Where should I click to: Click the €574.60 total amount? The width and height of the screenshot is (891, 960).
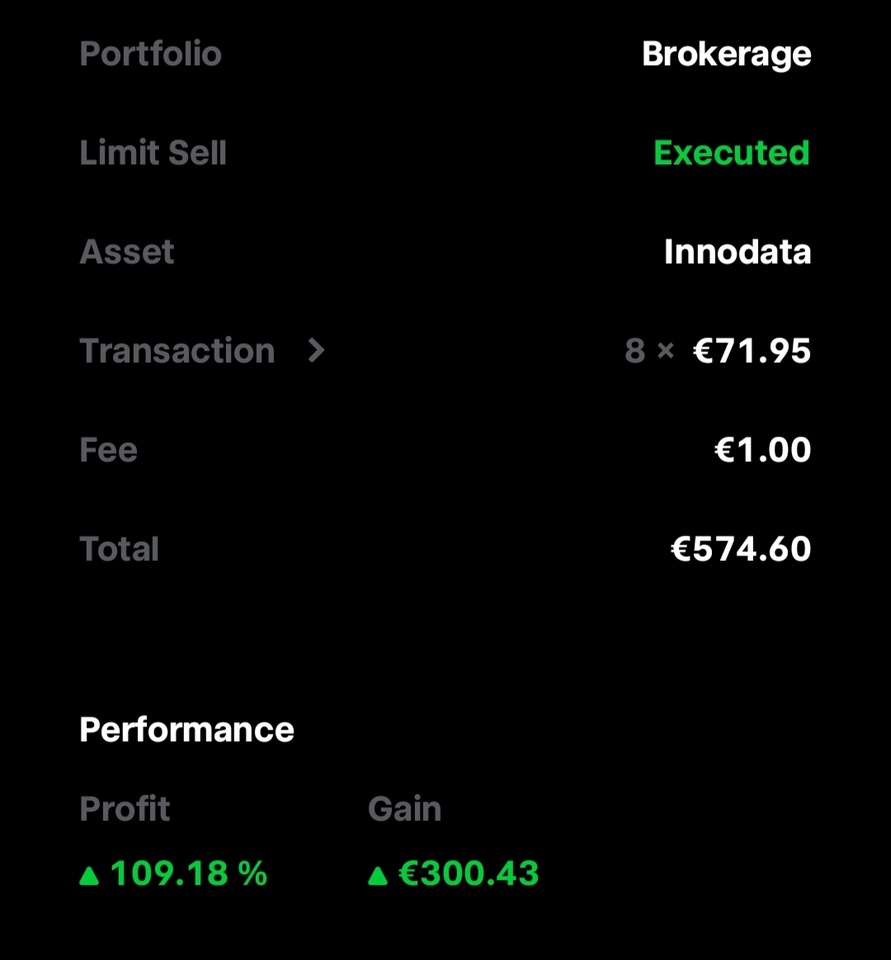tap(740, 549)
